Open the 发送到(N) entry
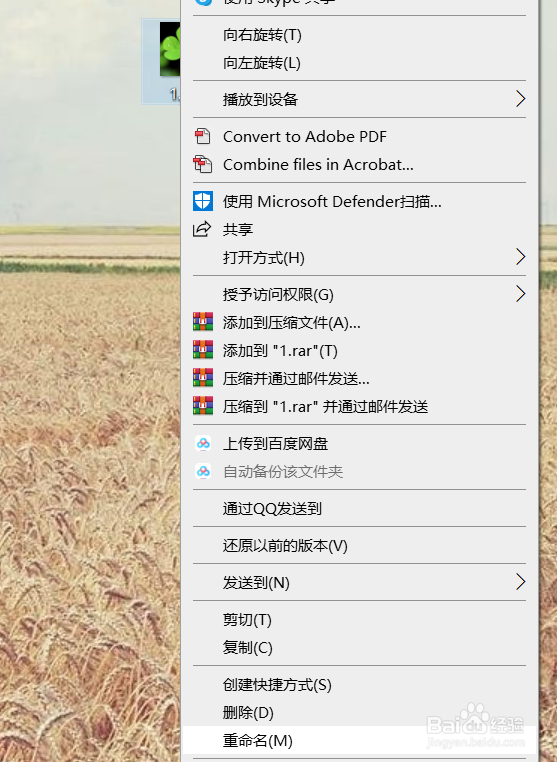Screen dimensions: 557x762 [360, 582]
